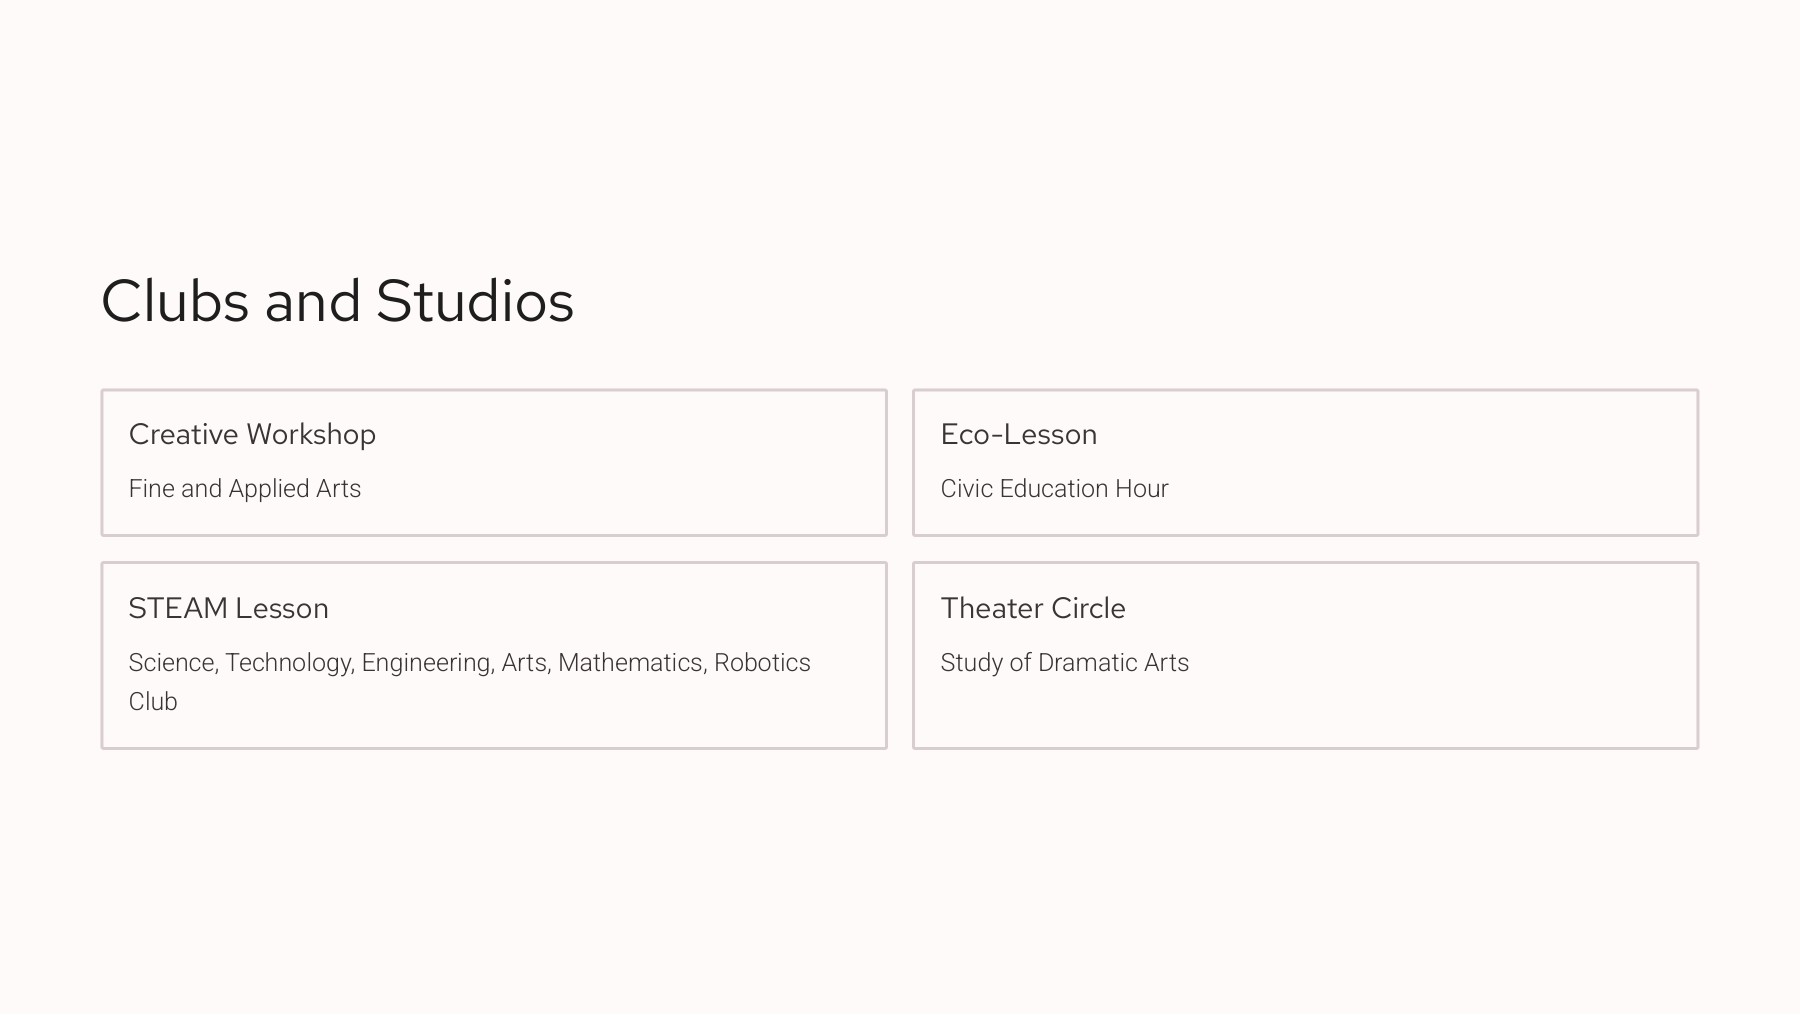
Task: Click the Civic Education Hour text
Action: (x=1054, y=488)
